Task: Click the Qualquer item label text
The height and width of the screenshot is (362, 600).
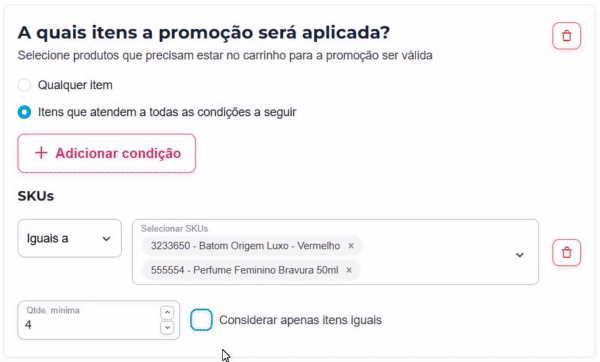Action: click(x=75, y=85)
